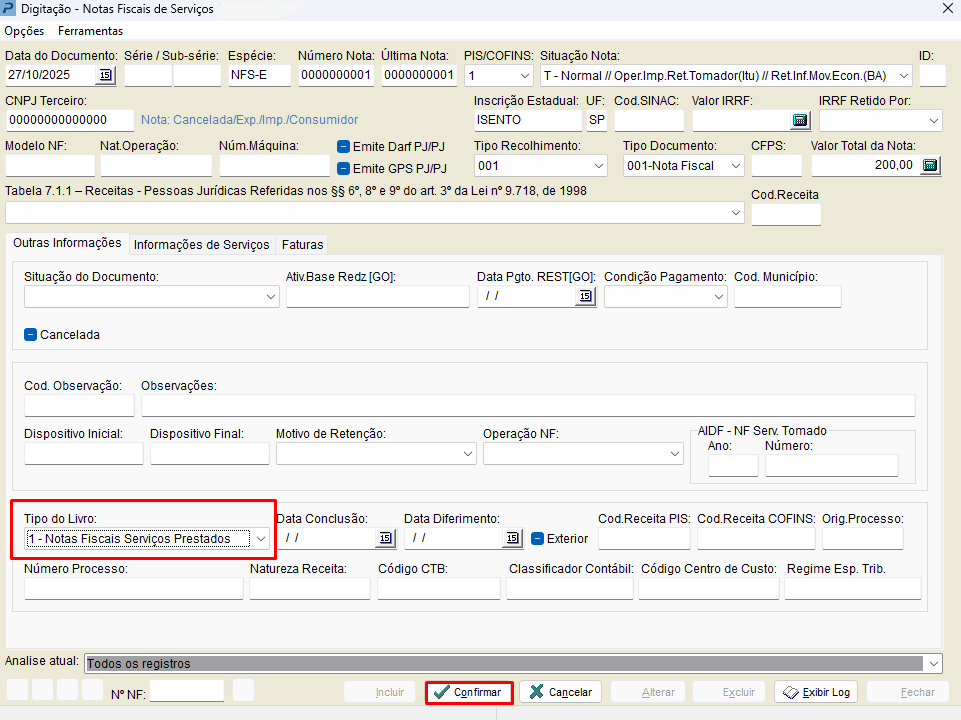The height and width of the screenshot is (720, 961).
Task: Switch to Informações de Serviços tab
Action: tap(201, 245)
